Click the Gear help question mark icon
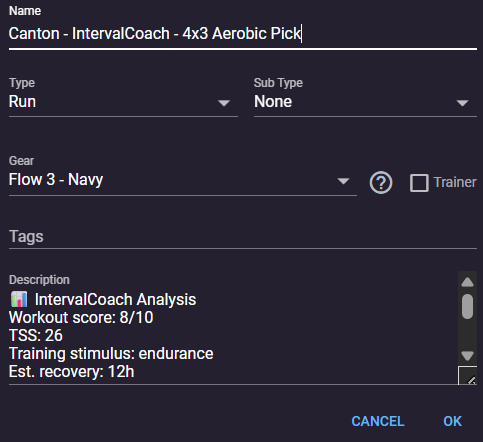 pos(381,182)
